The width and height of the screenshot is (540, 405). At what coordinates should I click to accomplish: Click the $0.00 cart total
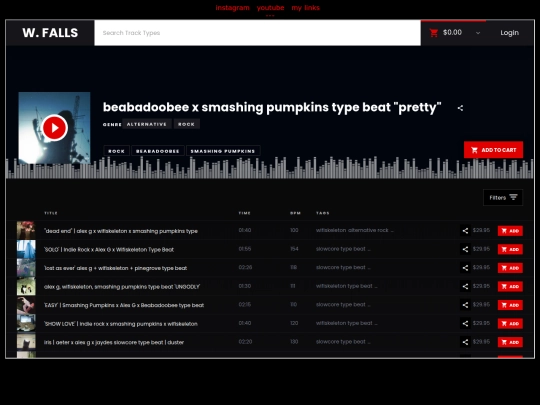[x=452, y=32]
